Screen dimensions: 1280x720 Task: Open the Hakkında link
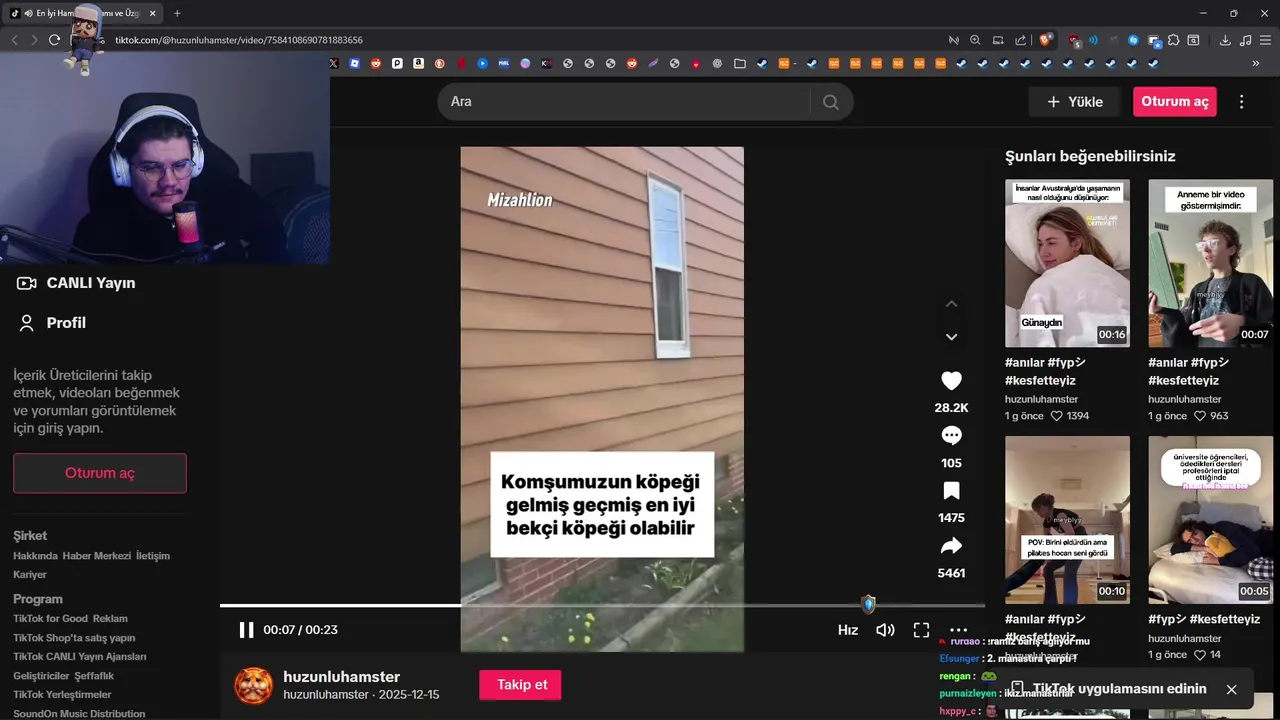point(35,556)
